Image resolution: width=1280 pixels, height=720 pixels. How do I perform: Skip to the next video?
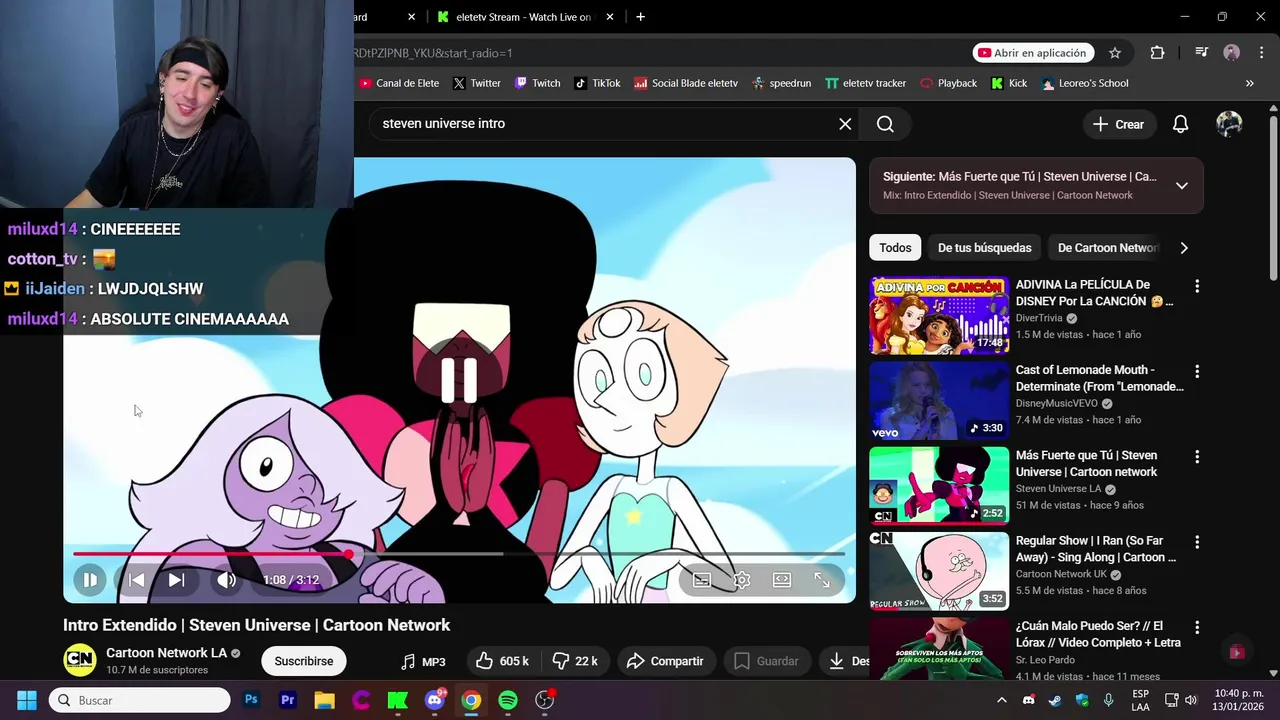(x=176, y=580)
